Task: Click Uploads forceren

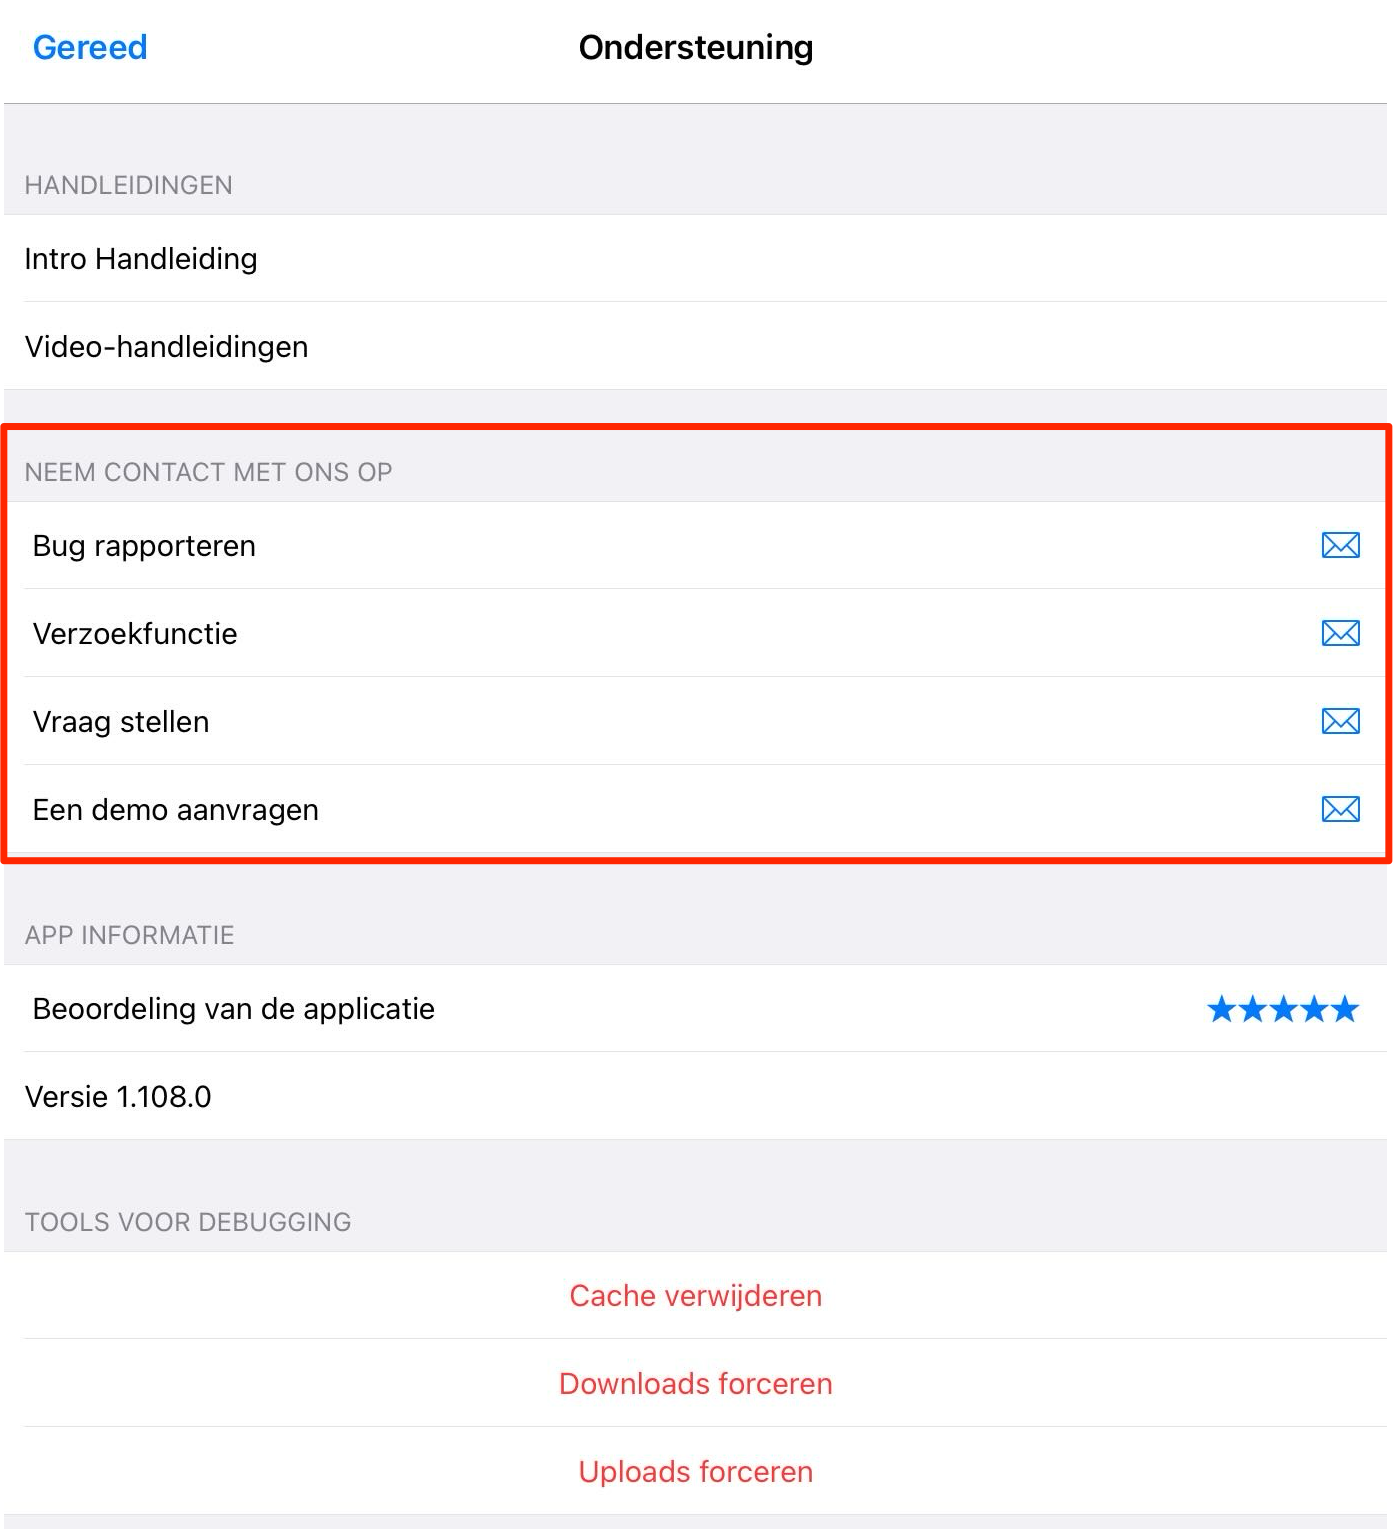Action: click(x=696, y=1472)
